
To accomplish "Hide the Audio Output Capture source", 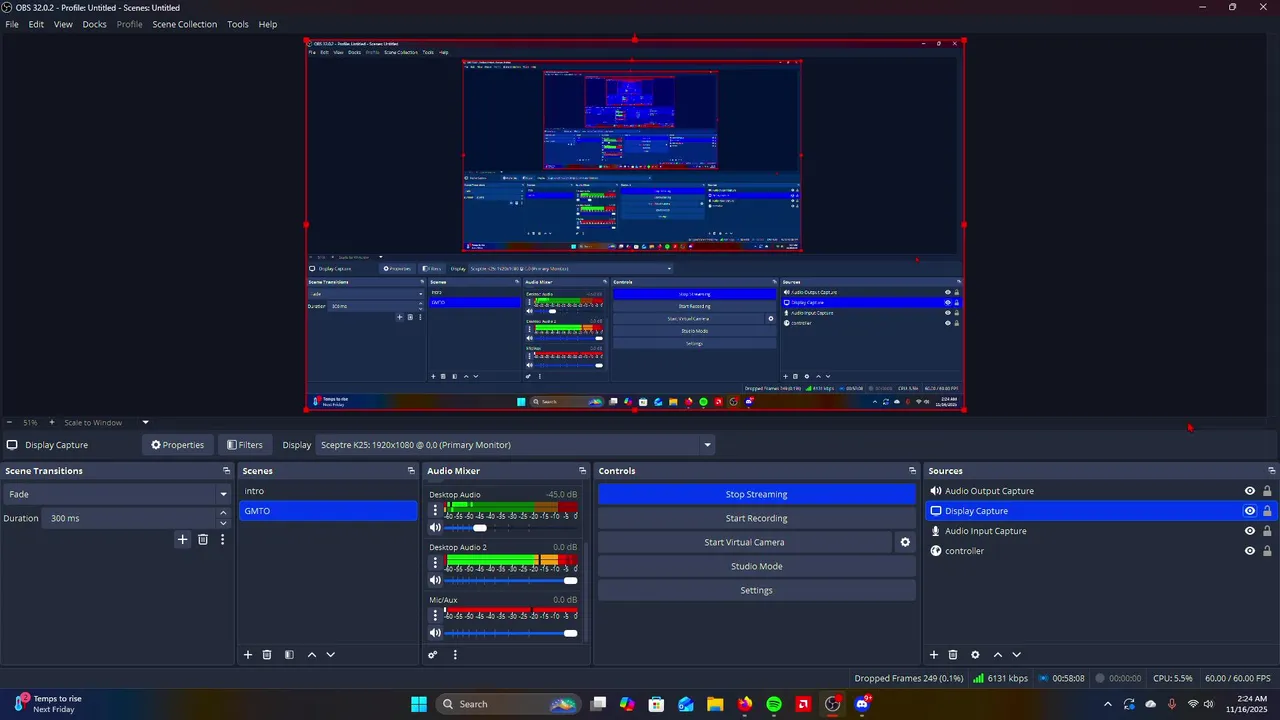I will click(1250, 491).
